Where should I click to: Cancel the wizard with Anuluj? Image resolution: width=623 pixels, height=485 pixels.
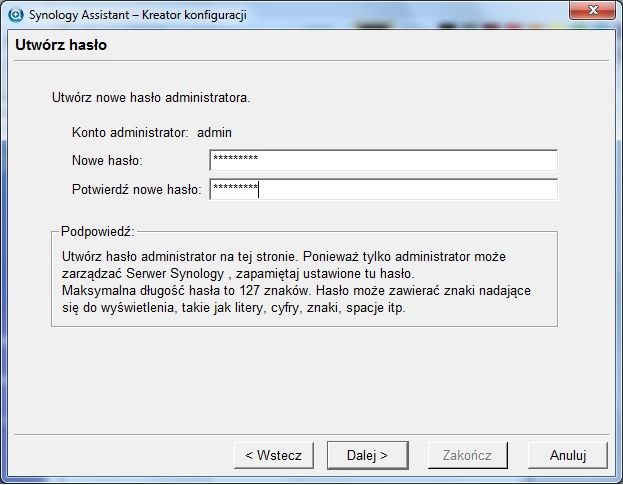pos(568,455)
